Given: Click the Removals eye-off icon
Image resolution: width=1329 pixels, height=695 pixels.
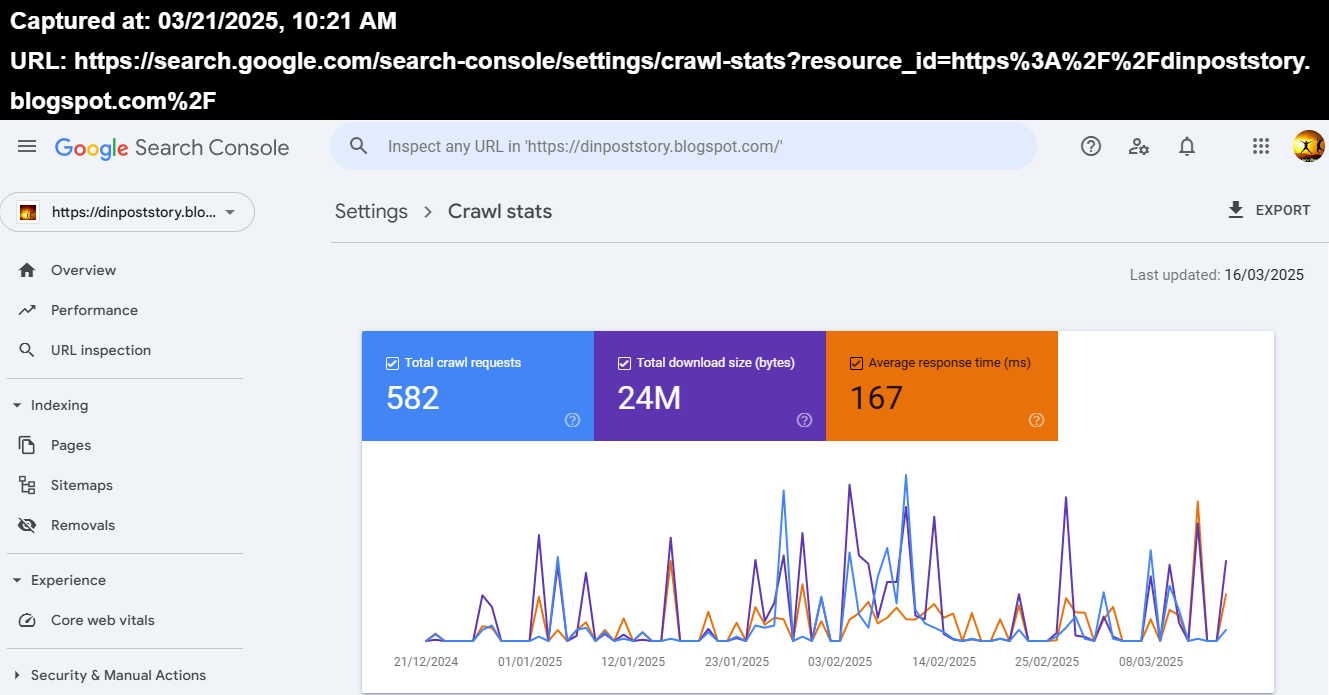Looking at the screenshot, I should 27,525.
